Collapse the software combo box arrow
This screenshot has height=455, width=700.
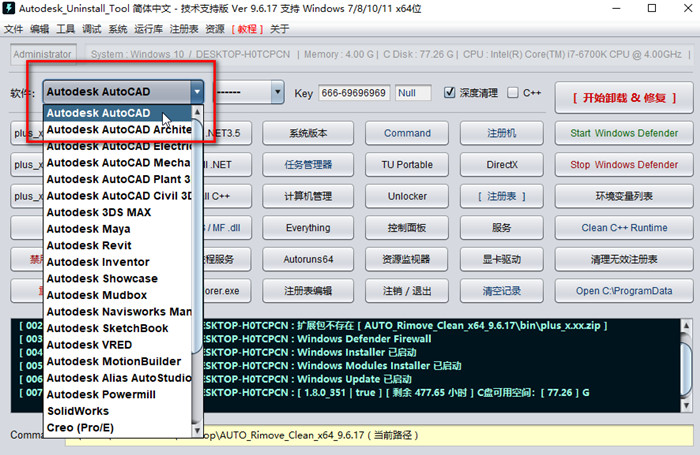pyautogui.click(x=197, y=92)
